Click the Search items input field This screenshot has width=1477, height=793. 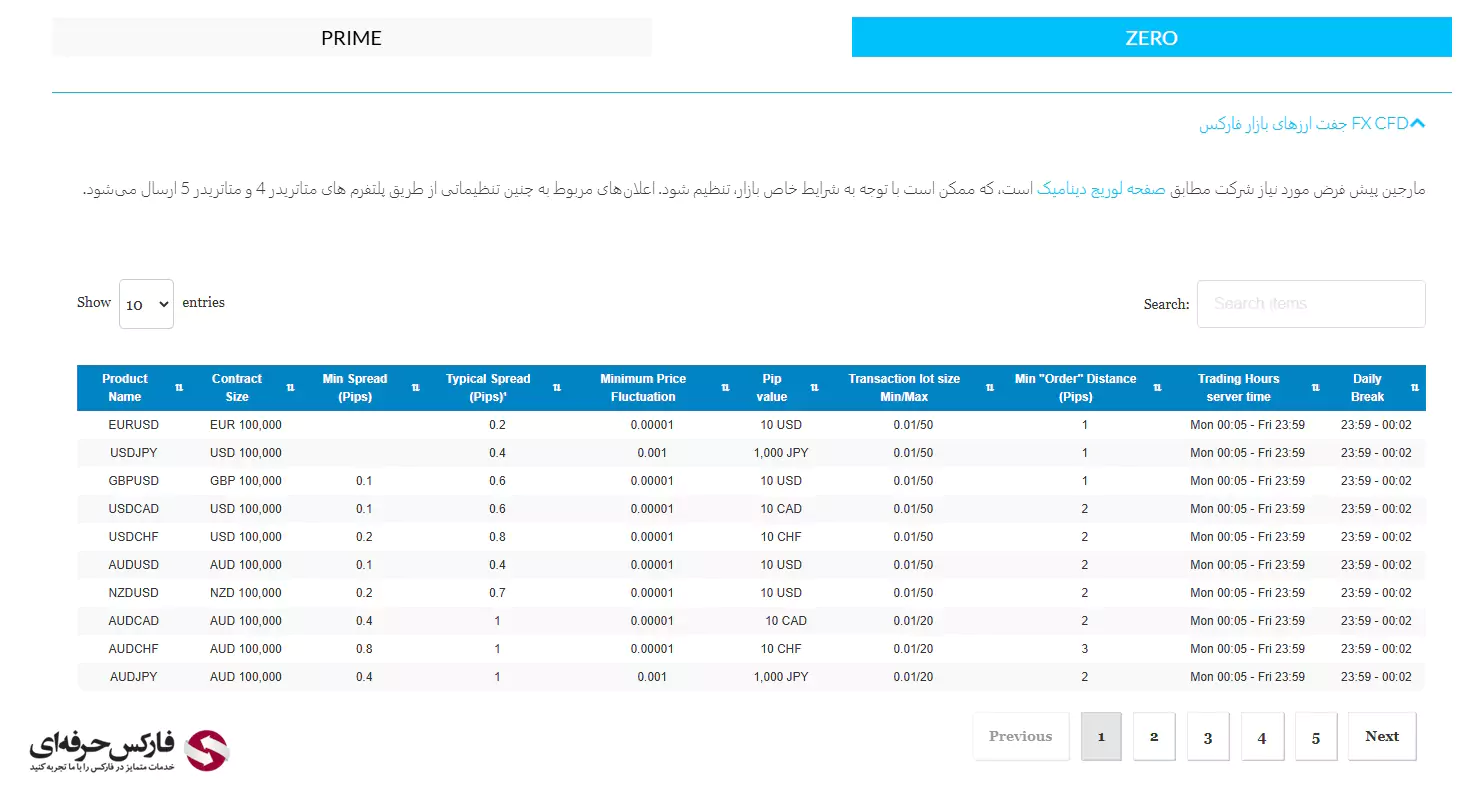(x=1311, y=303)
